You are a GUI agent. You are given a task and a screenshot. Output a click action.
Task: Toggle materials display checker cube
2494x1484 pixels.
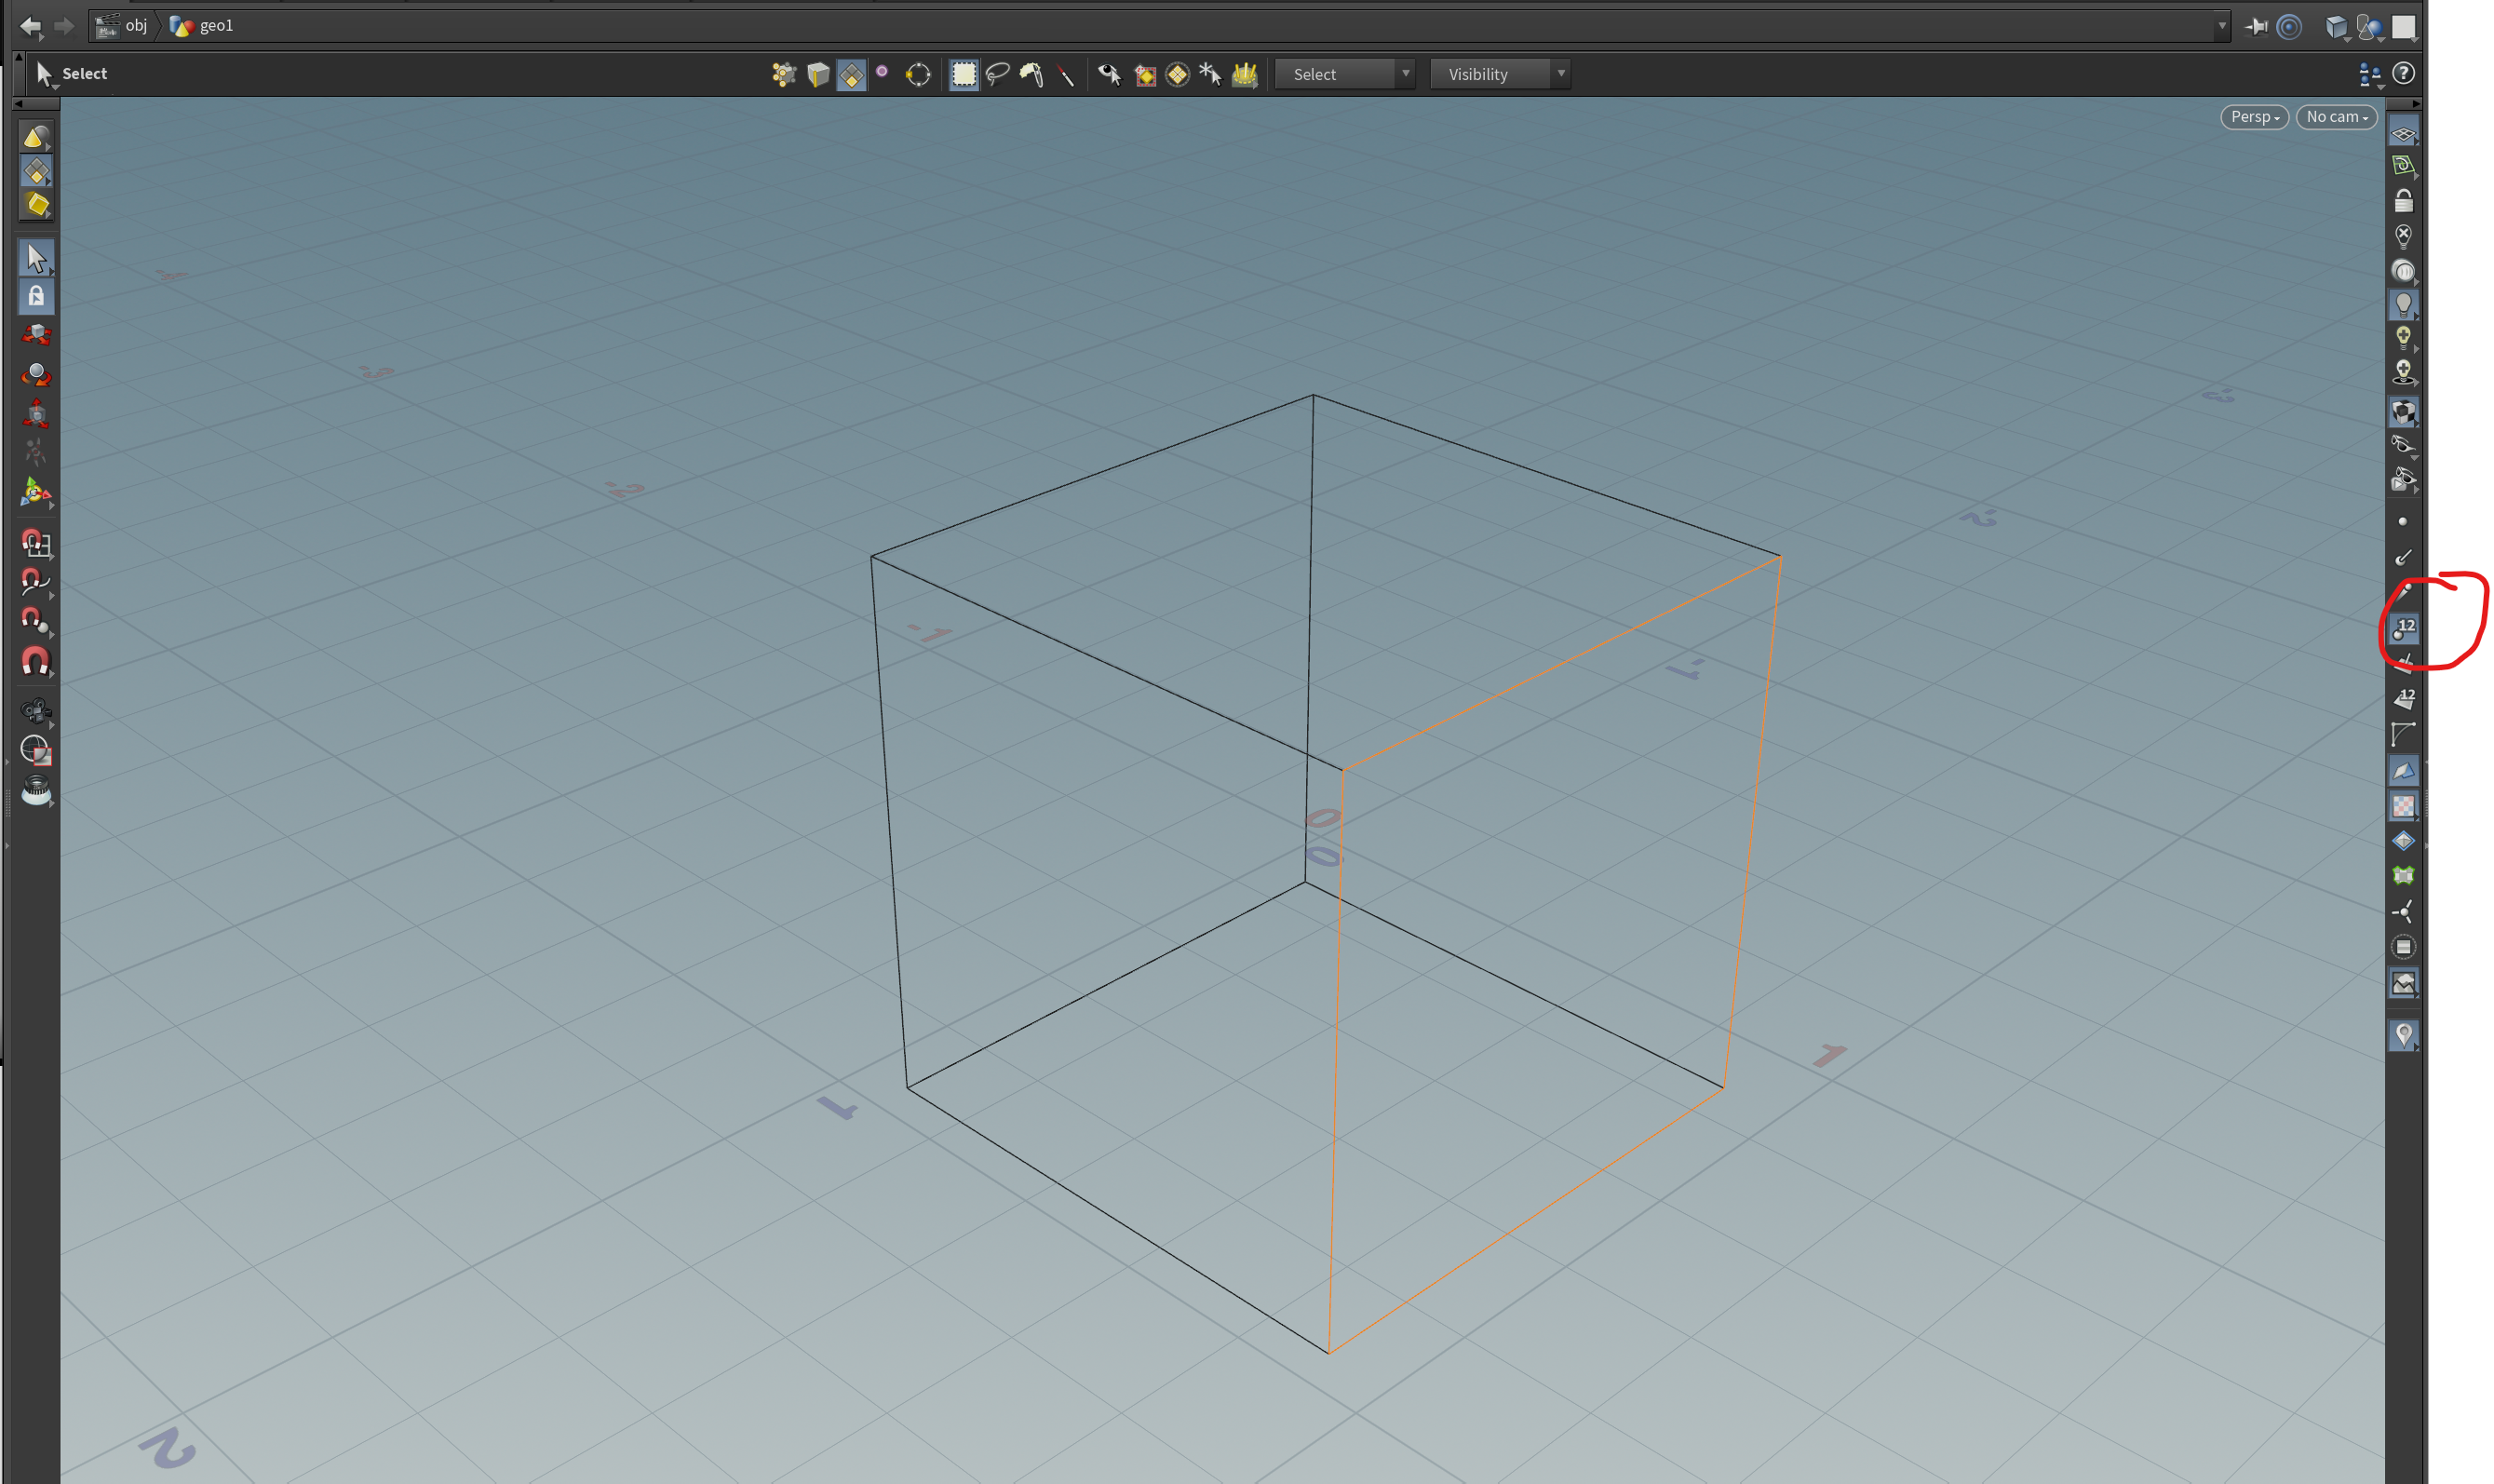(x=2403, y=411)
